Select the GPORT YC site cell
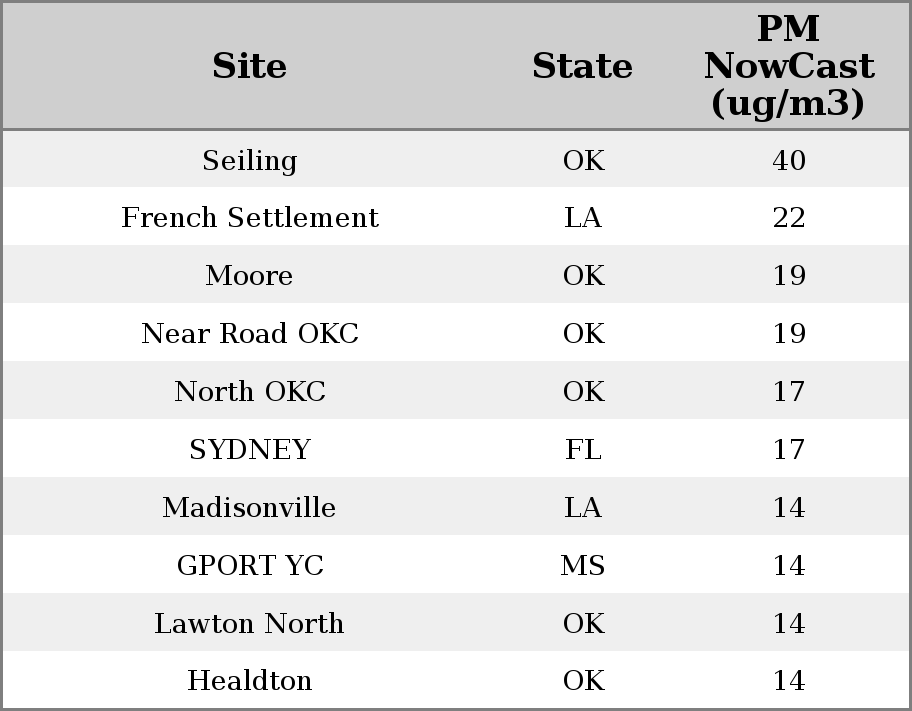Viewport: 912px width, 711px height. tap(249, 566)
